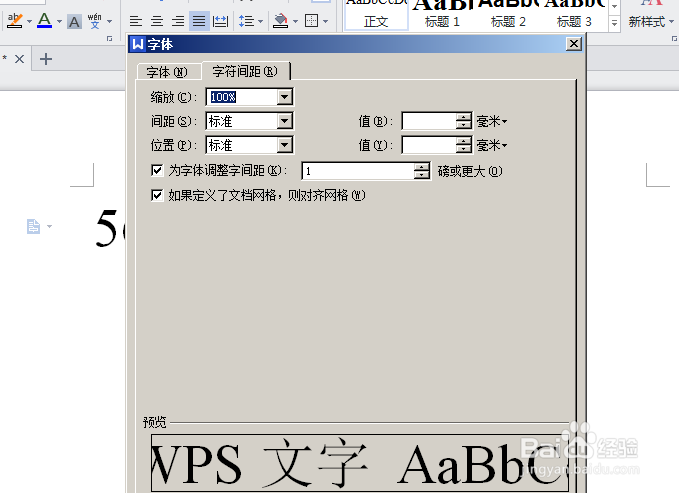Apply the 标题 1 style
The image size is (679, 493).
(x=442, y=15)
